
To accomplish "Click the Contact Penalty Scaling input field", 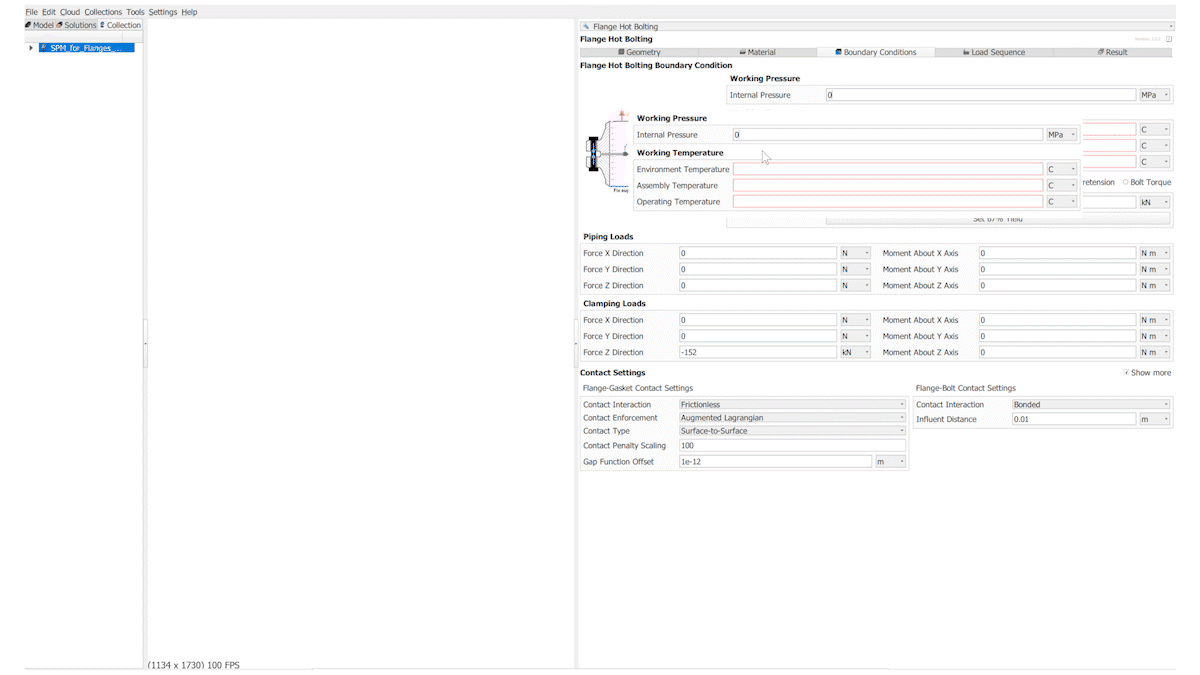I will [x=792, y=446].
